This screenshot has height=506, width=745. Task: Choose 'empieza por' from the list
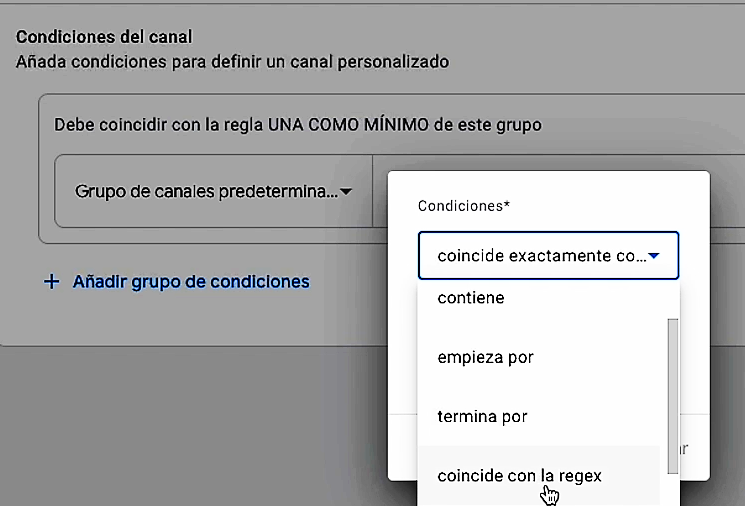[486, 357]
